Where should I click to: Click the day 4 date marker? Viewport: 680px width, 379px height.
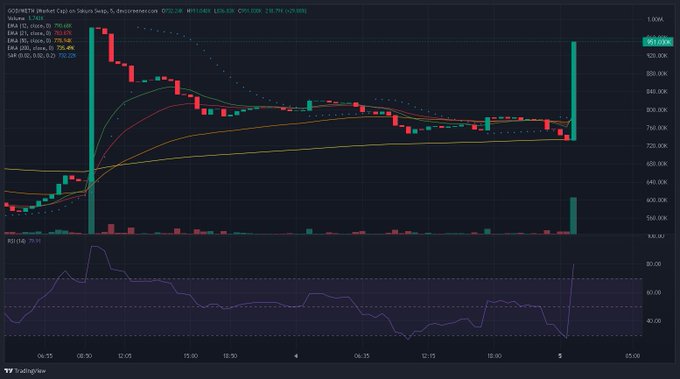click(x=296, y=356)
